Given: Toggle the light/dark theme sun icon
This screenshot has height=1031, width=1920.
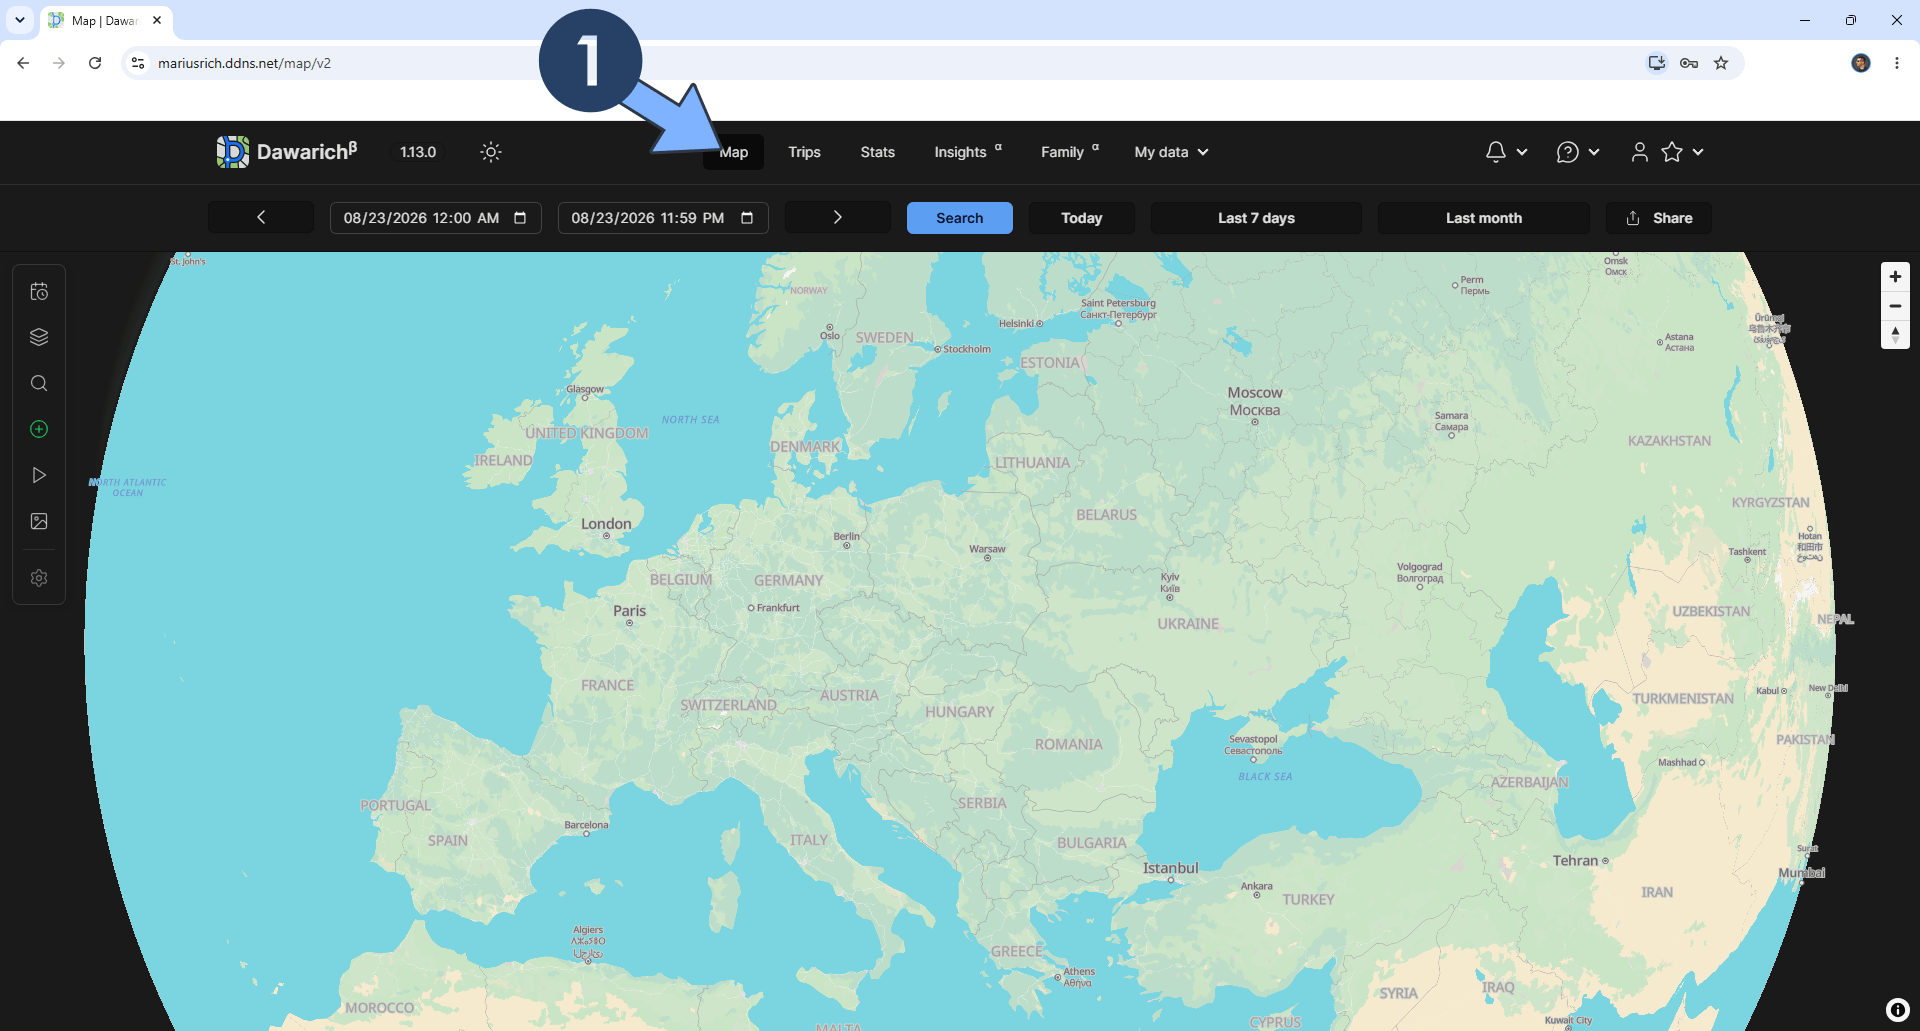Looking at the screenshot, I should coord(490,152).
